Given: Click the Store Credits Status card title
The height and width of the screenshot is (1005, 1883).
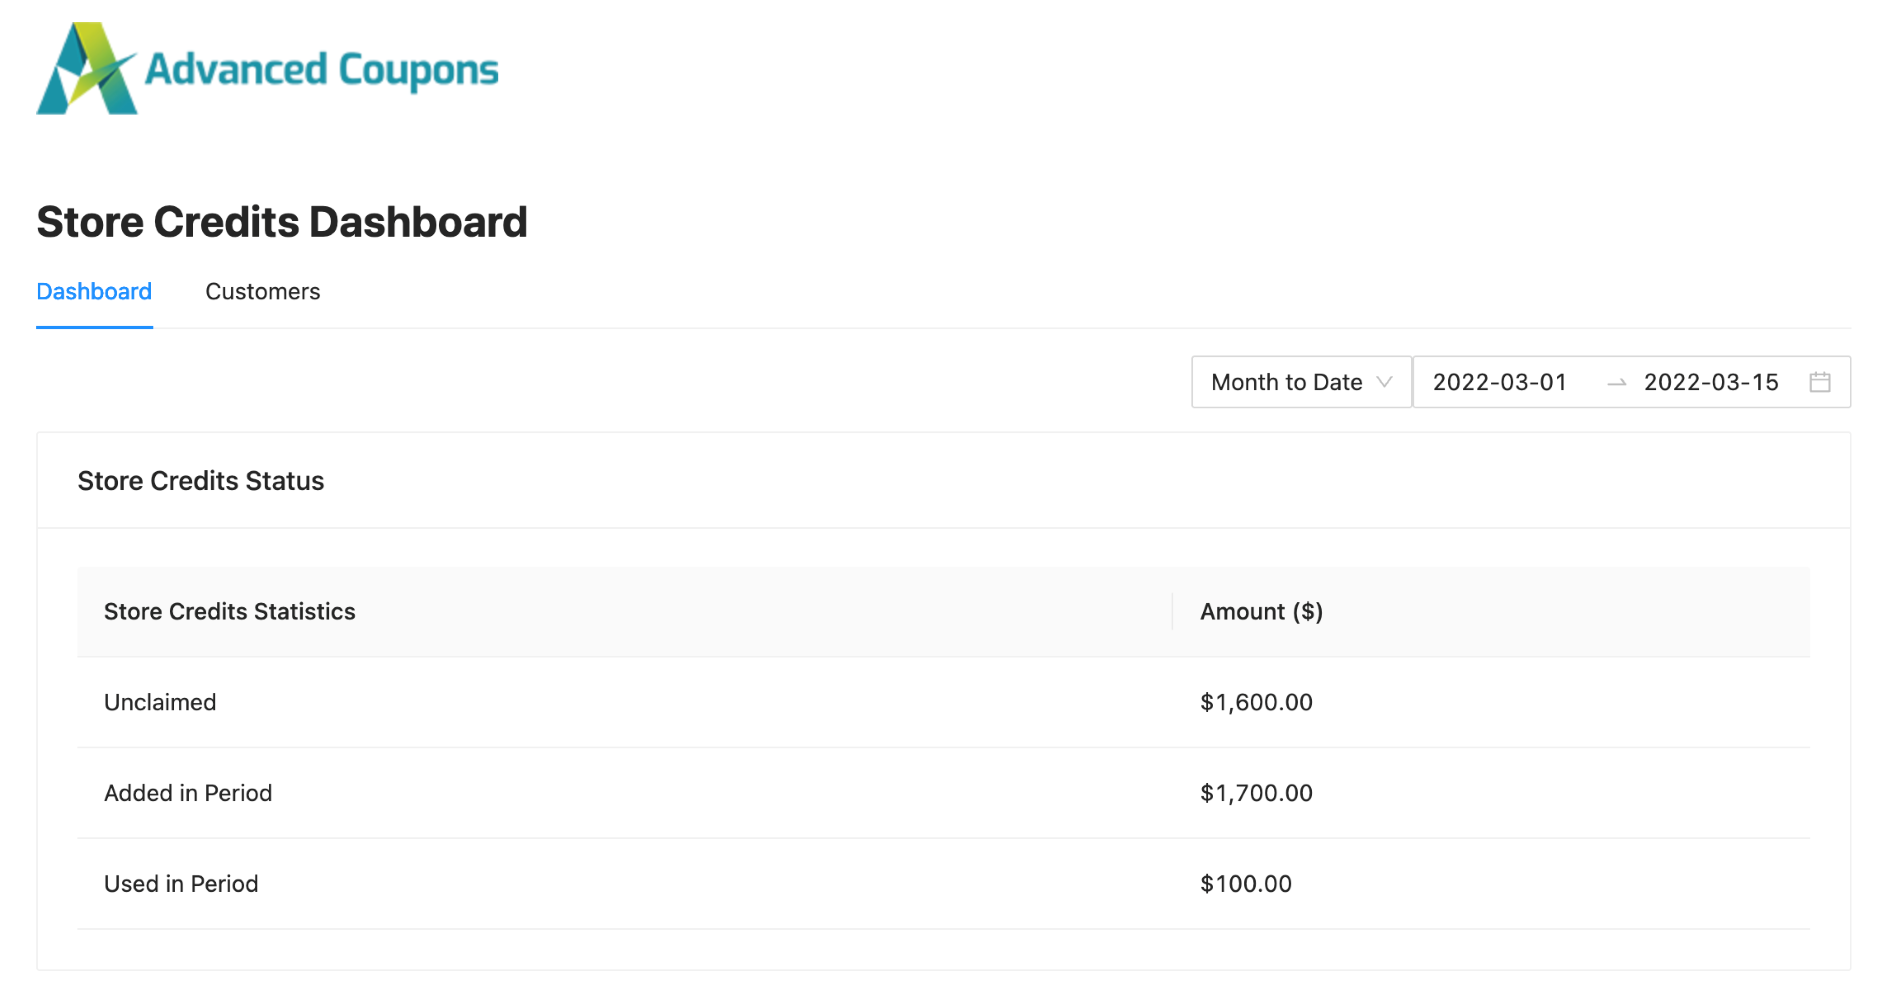Looking at the screenshot, I should click(201, 481).
